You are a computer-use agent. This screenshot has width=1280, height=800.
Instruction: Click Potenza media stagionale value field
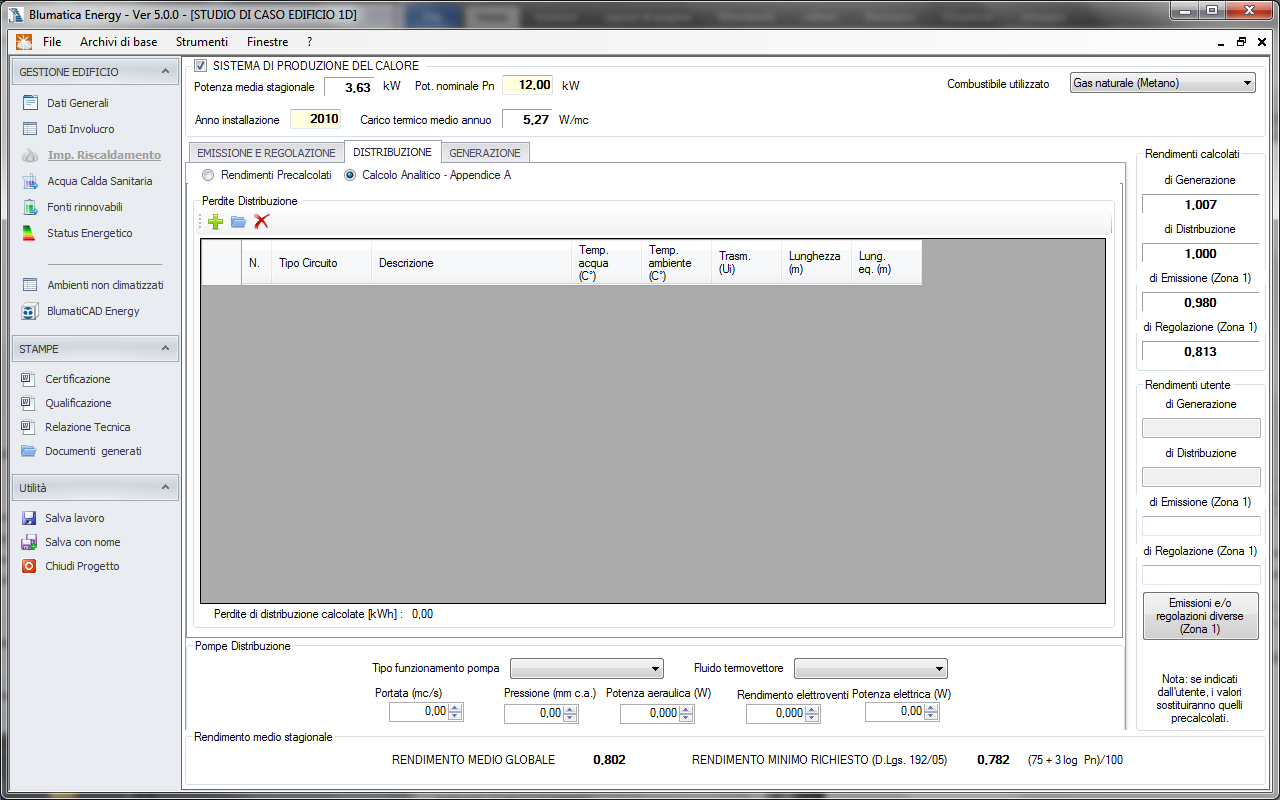[349, 87]
